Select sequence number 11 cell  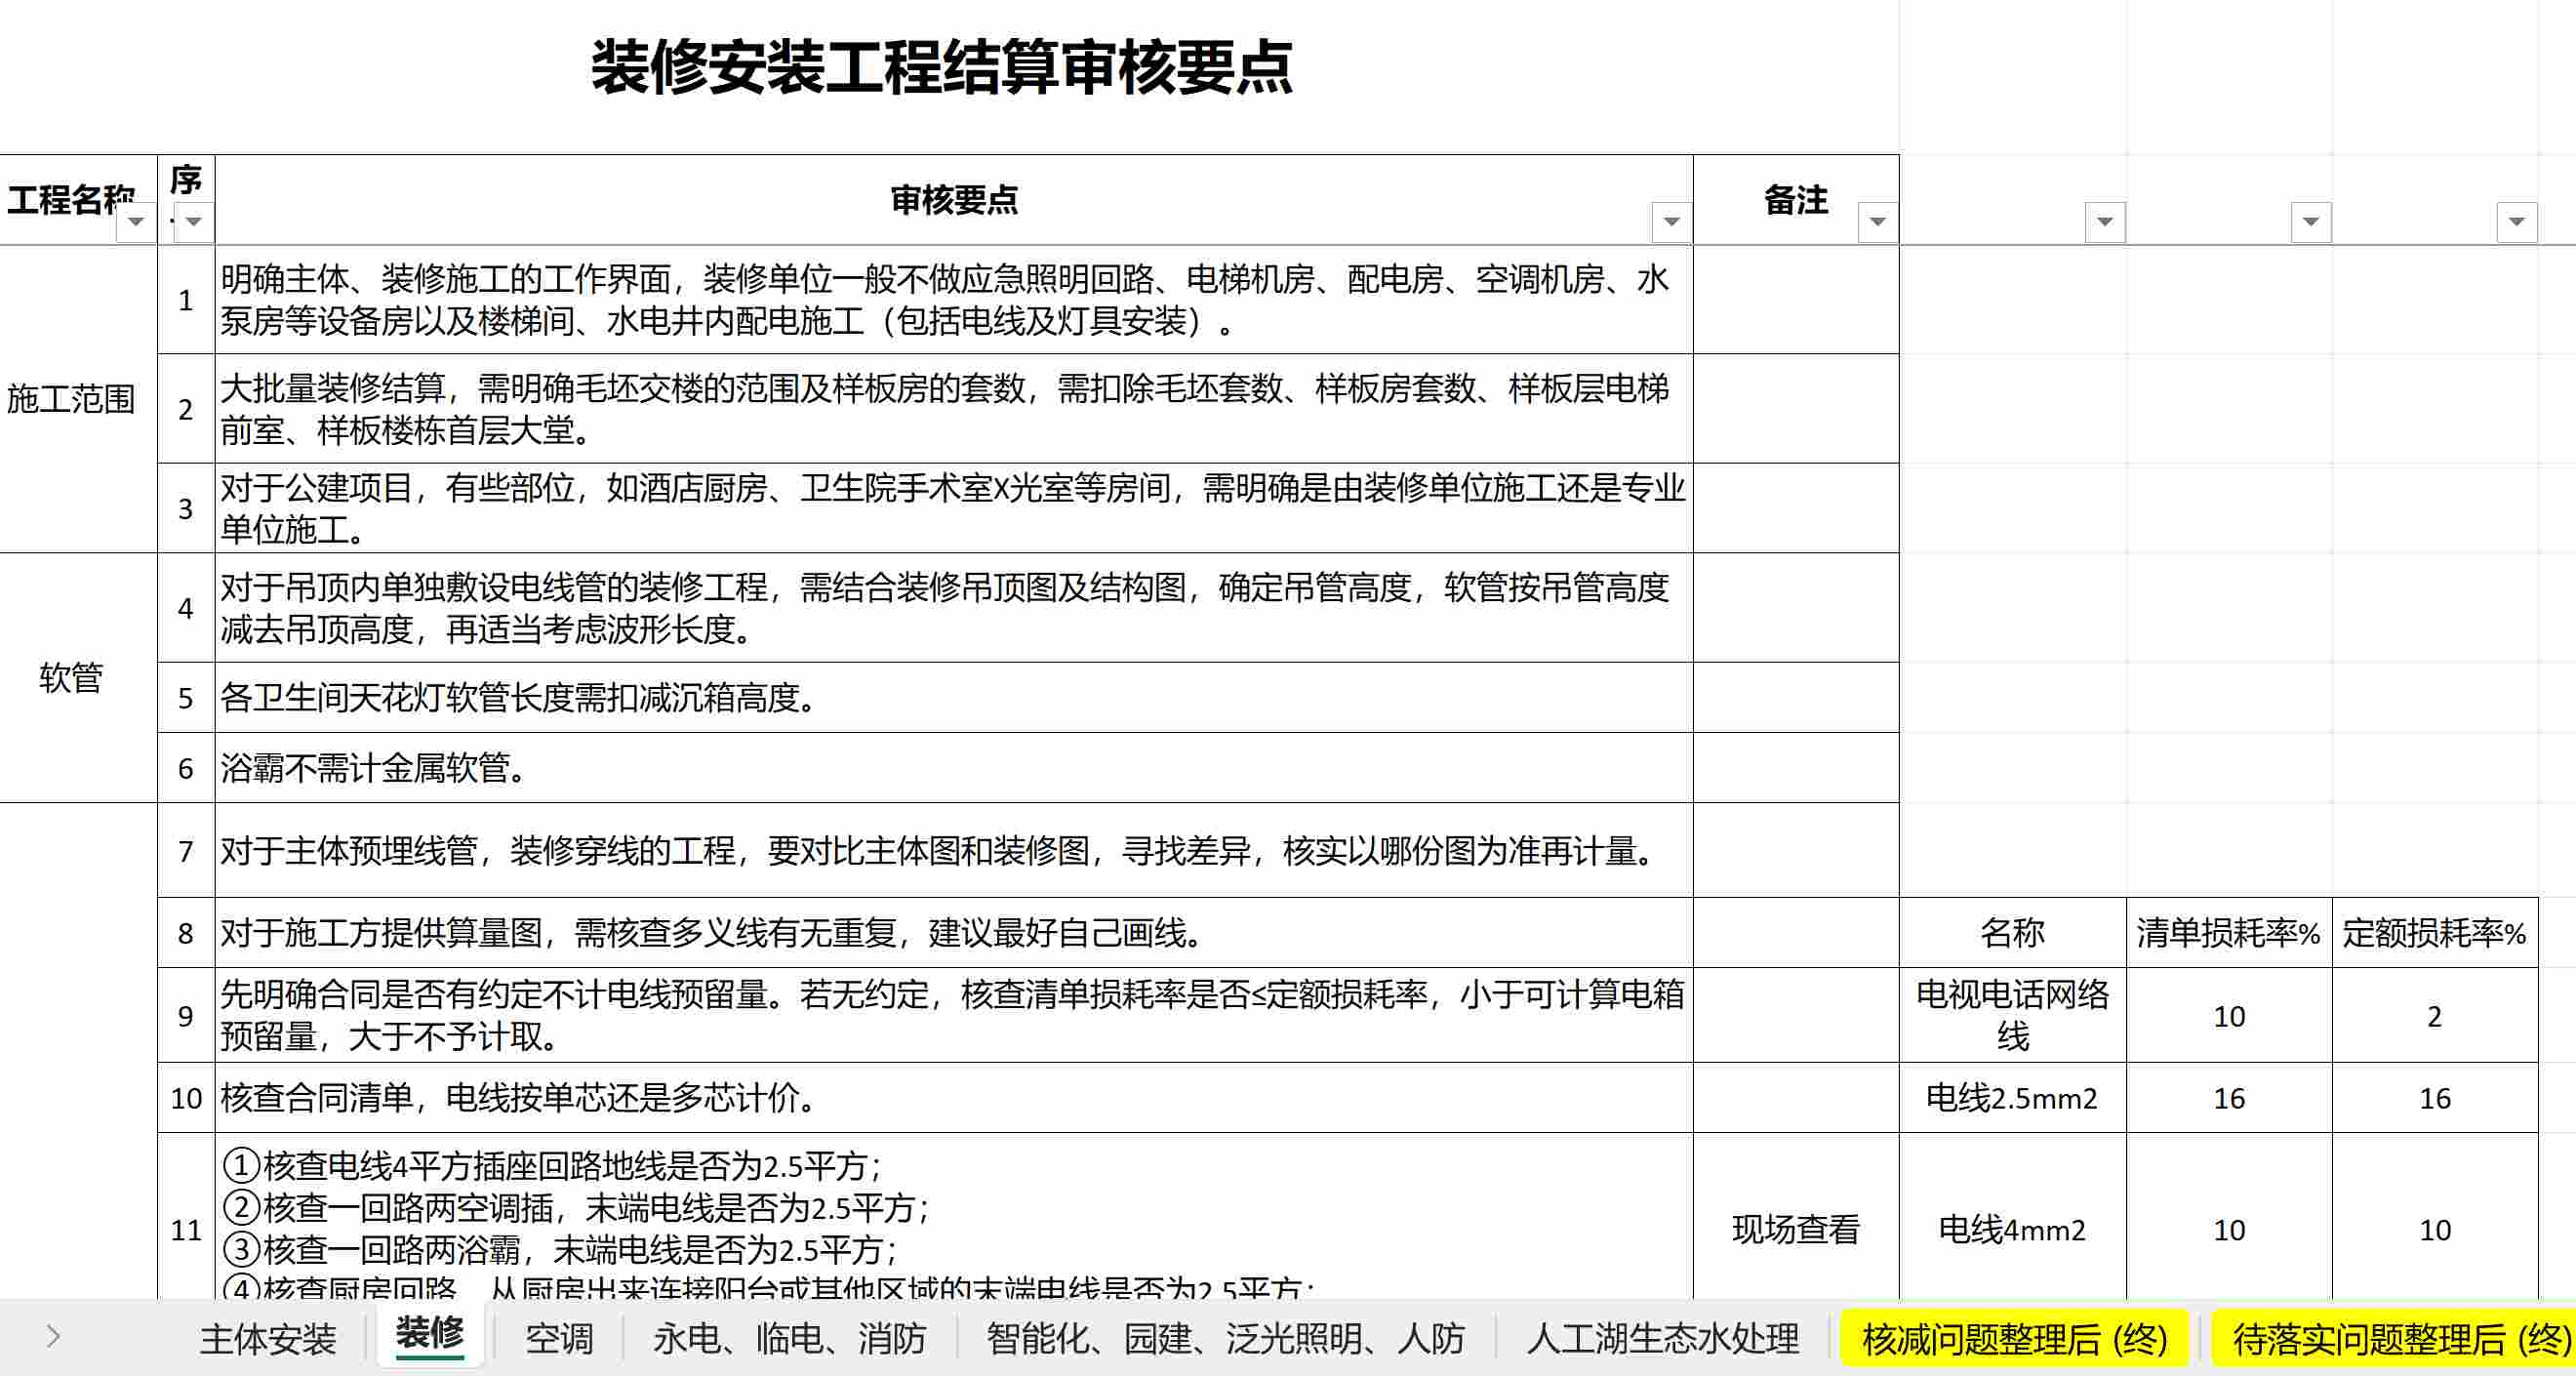click(x=186, y=1216)
